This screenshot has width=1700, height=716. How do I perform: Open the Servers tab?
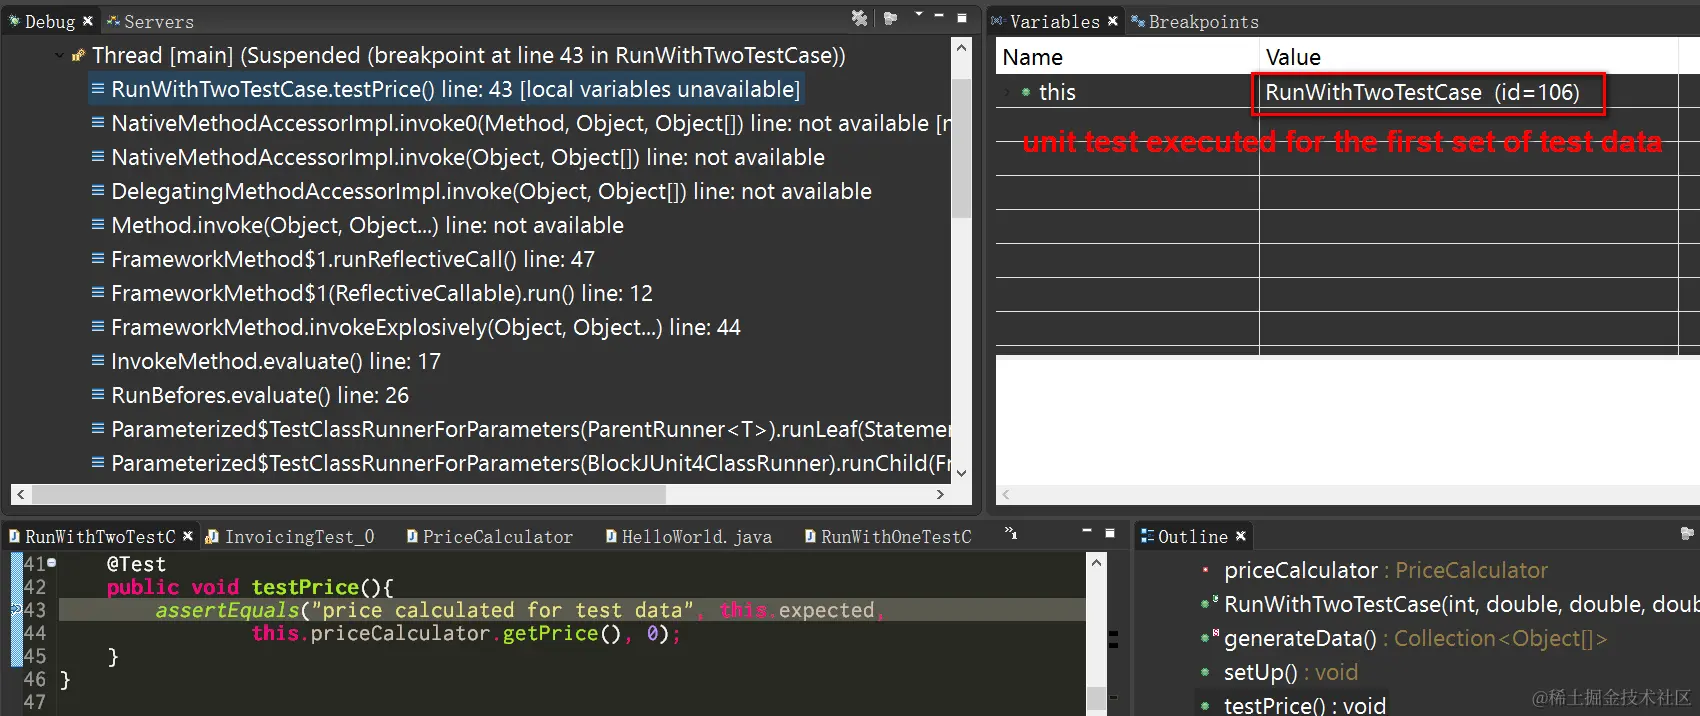coord(150,21)
